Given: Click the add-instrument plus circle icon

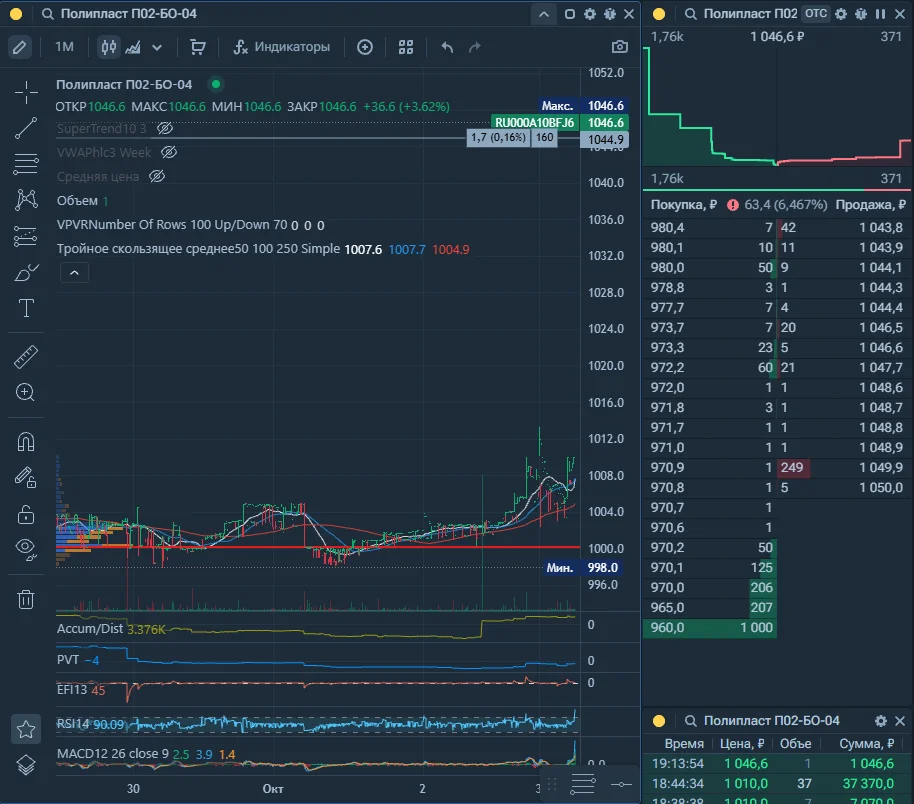Looking at the screenshot, I should click(x=365, y=47).
